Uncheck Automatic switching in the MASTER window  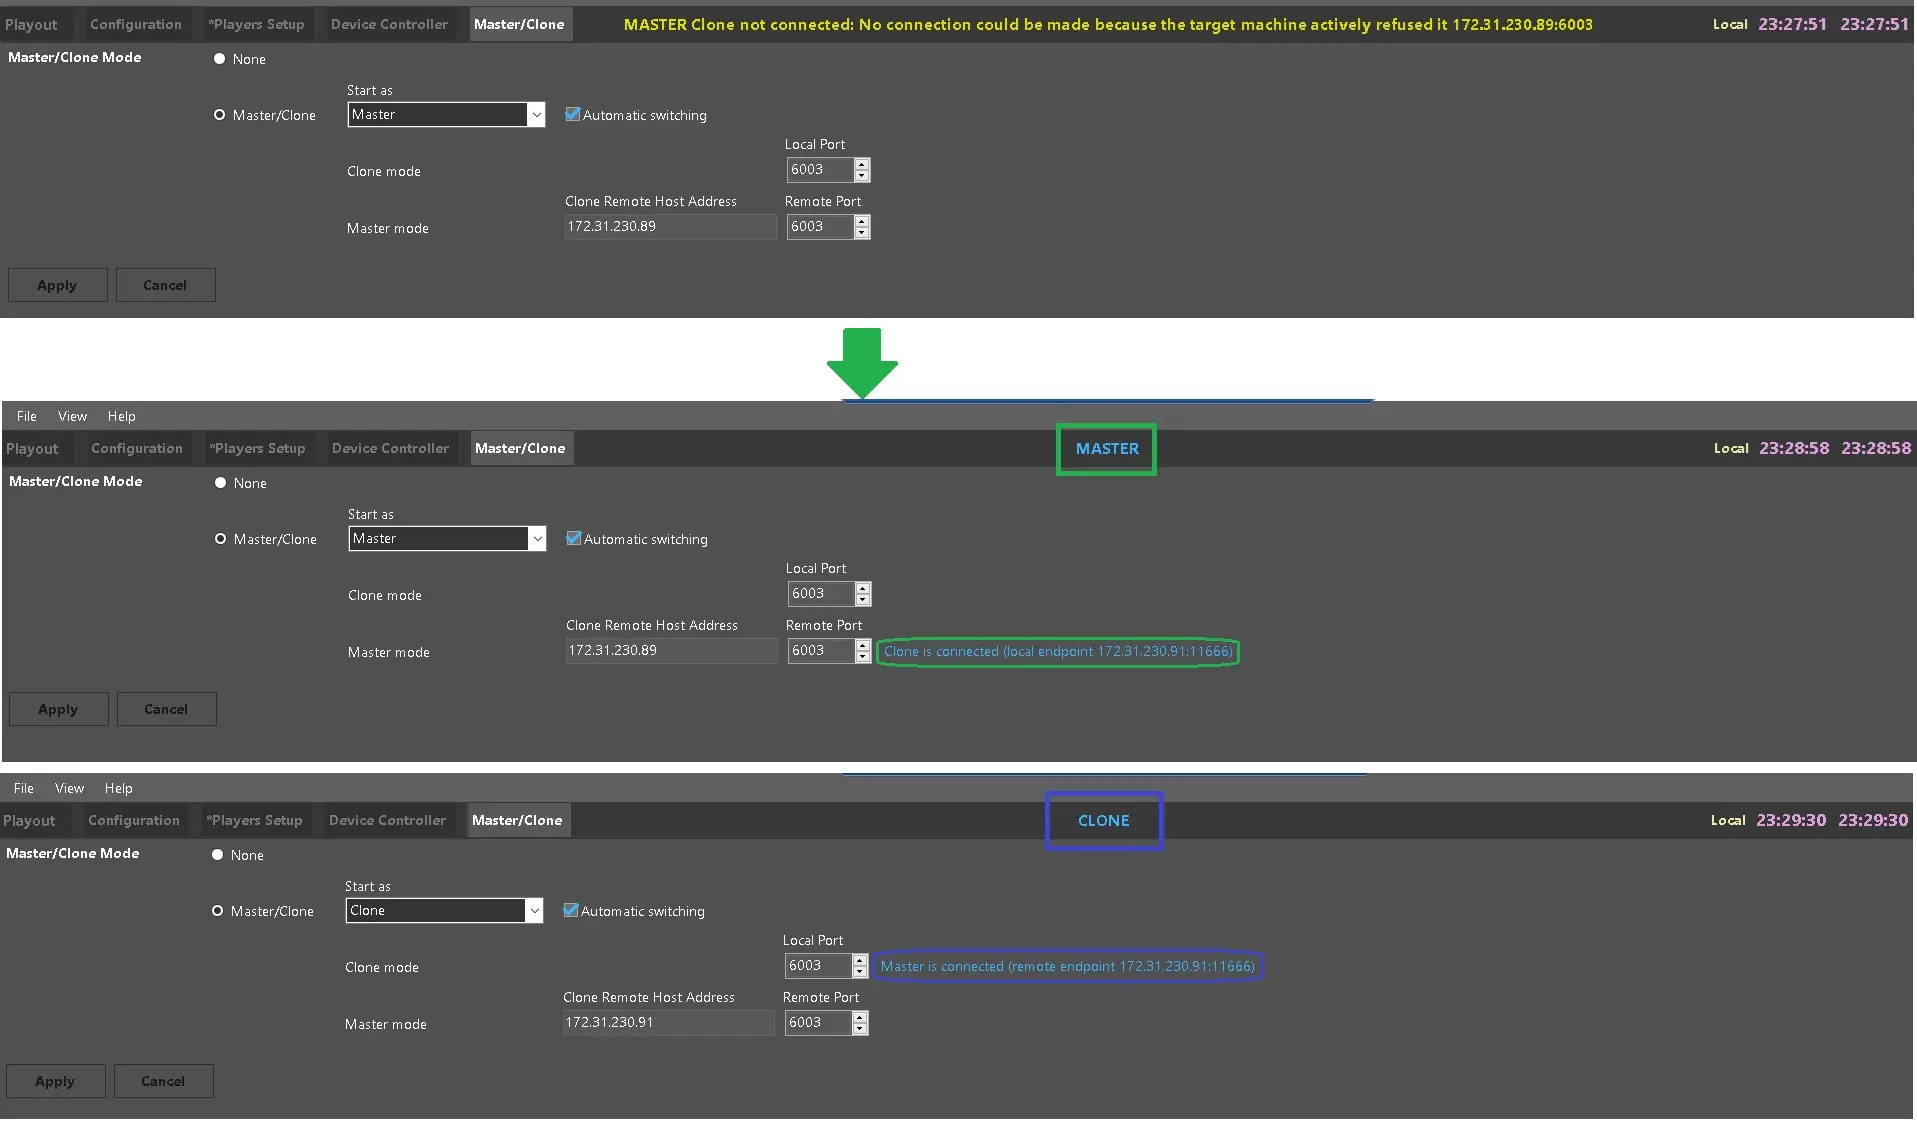tap(574, 539)
